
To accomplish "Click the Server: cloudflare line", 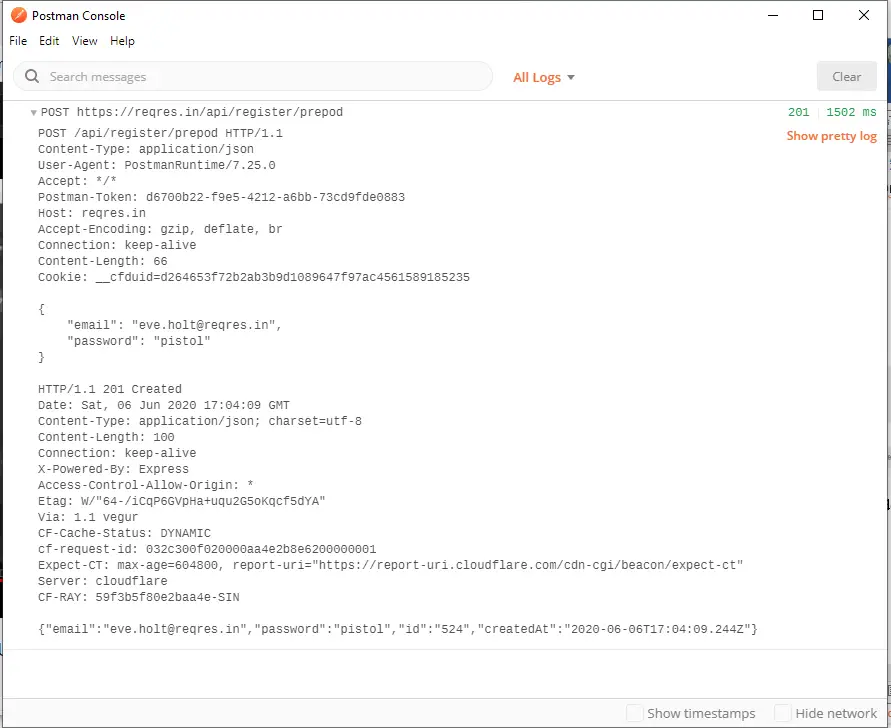I will click(x=103, y=581).
